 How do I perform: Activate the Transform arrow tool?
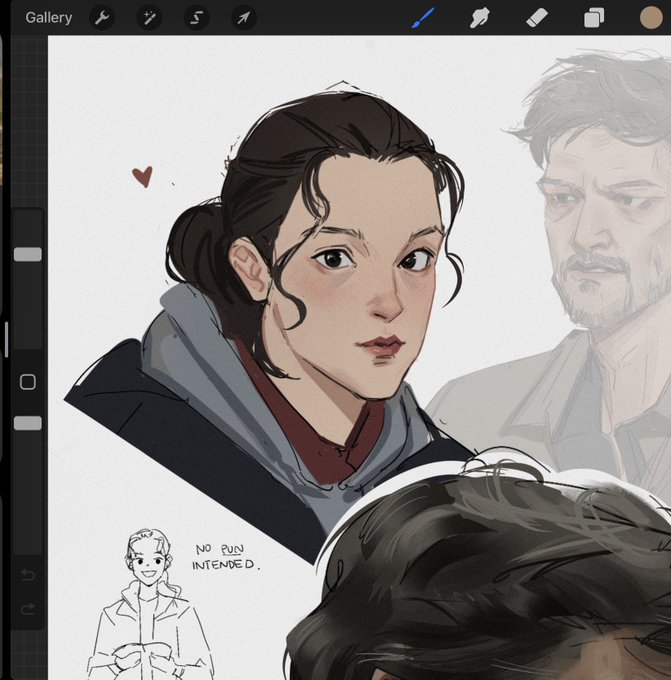click(x=243, y=18)
